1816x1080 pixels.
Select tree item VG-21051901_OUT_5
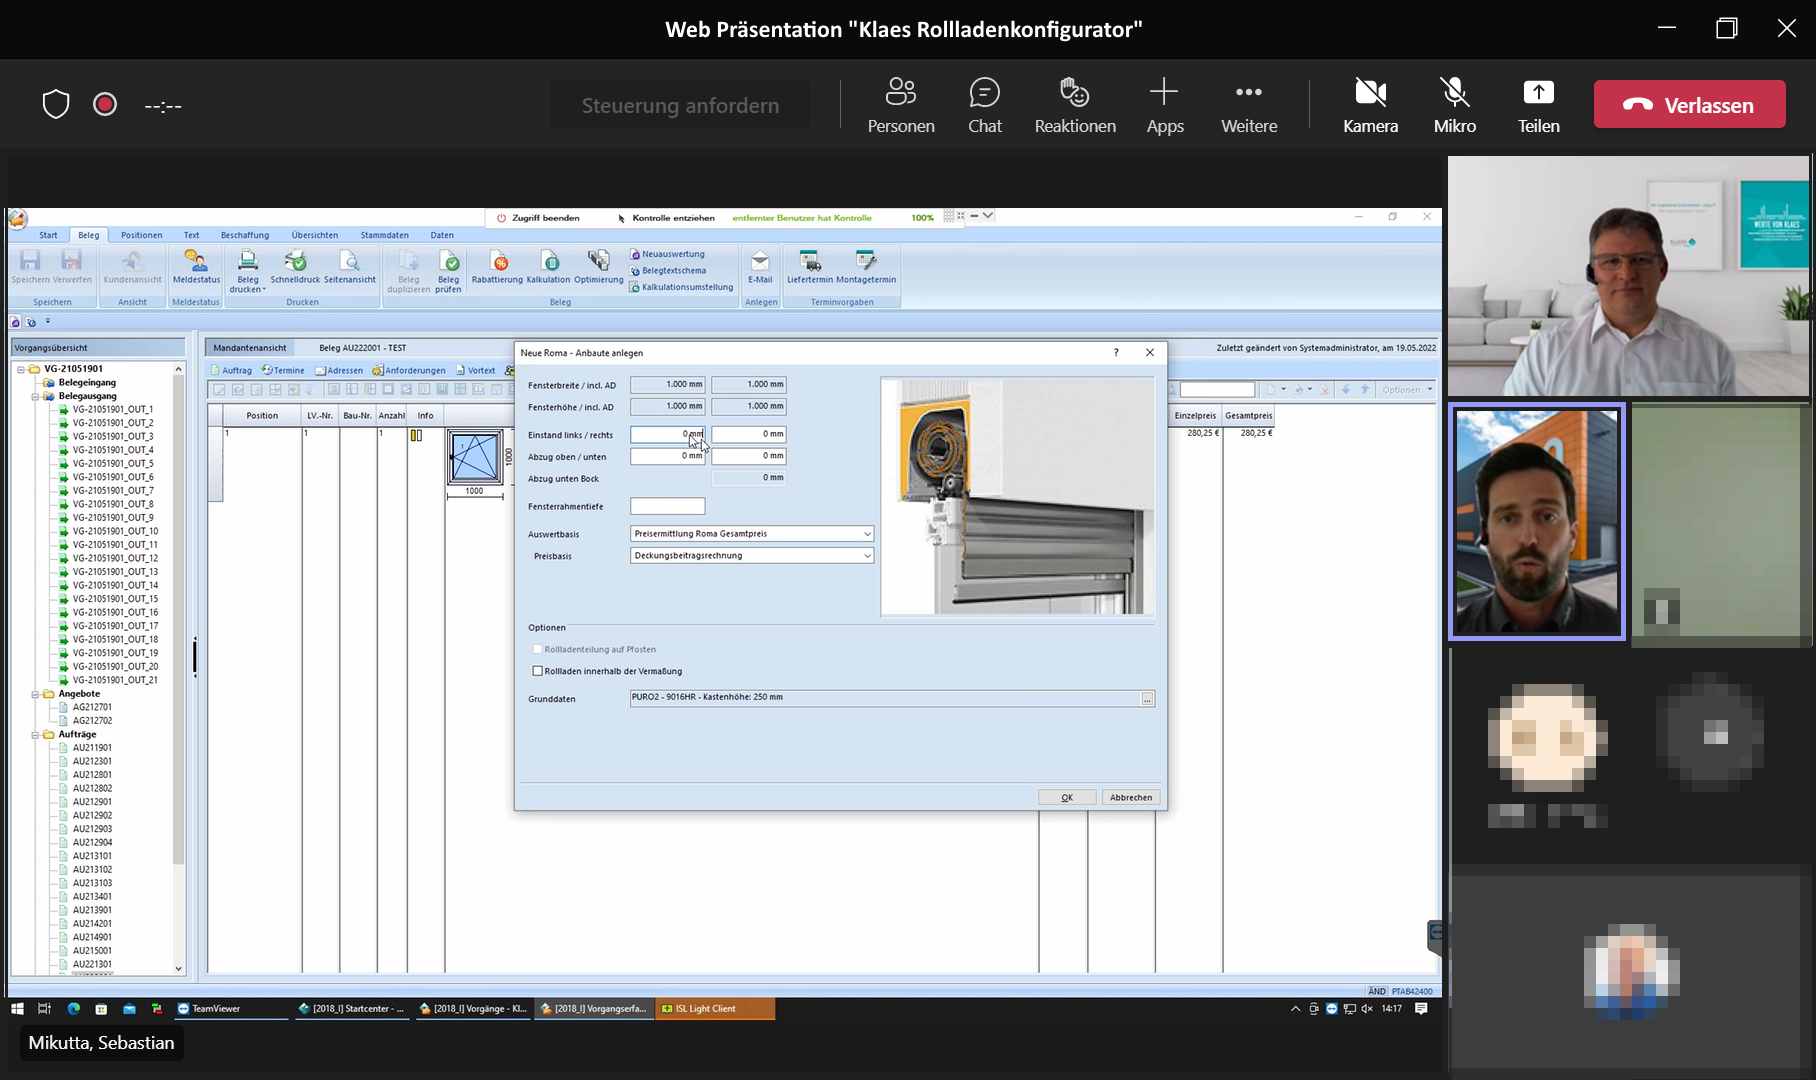point(113,464)
